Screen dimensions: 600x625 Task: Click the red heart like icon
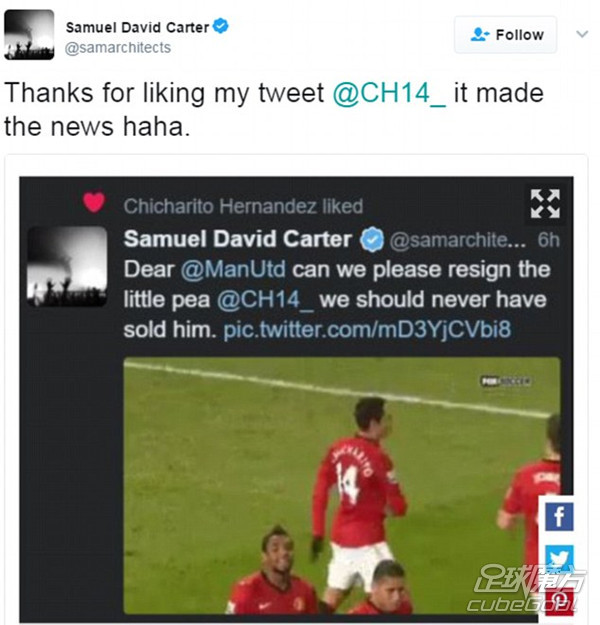(x=94, y=202)
